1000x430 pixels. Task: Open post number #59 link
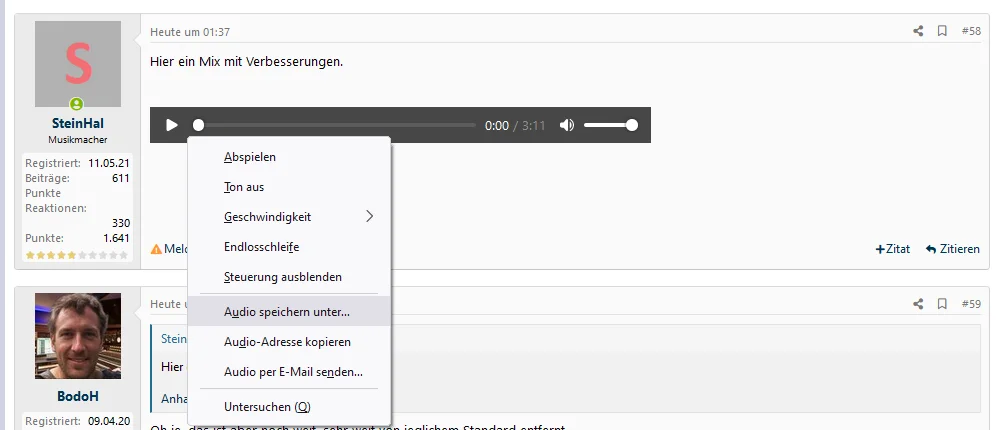click(971, 304)
